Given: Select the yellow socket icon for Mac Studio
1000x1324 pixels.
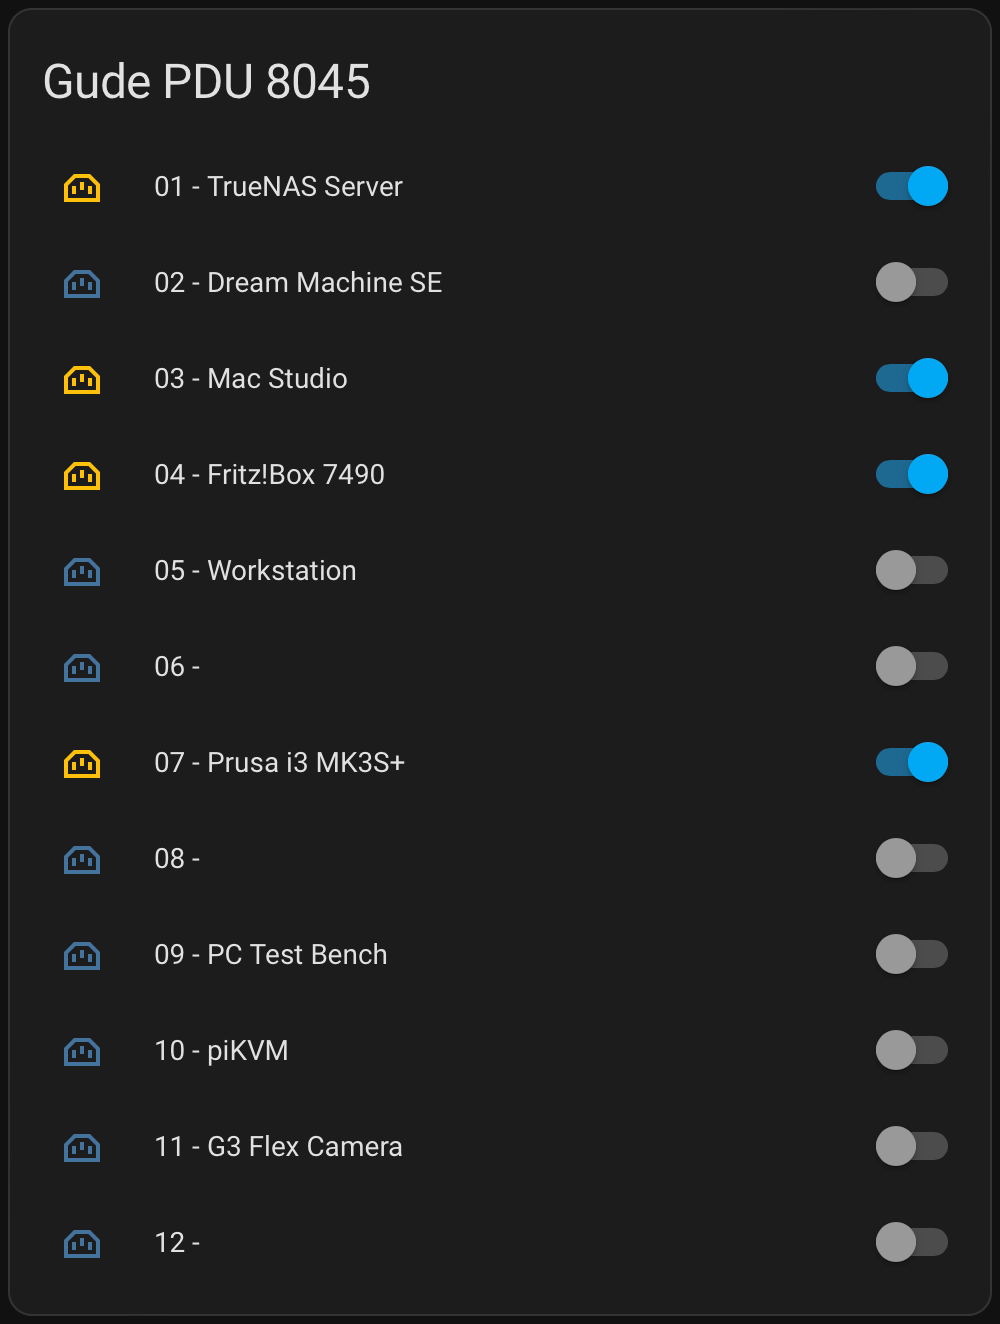Looking at the screenshot, I should (x=82, y=378).
